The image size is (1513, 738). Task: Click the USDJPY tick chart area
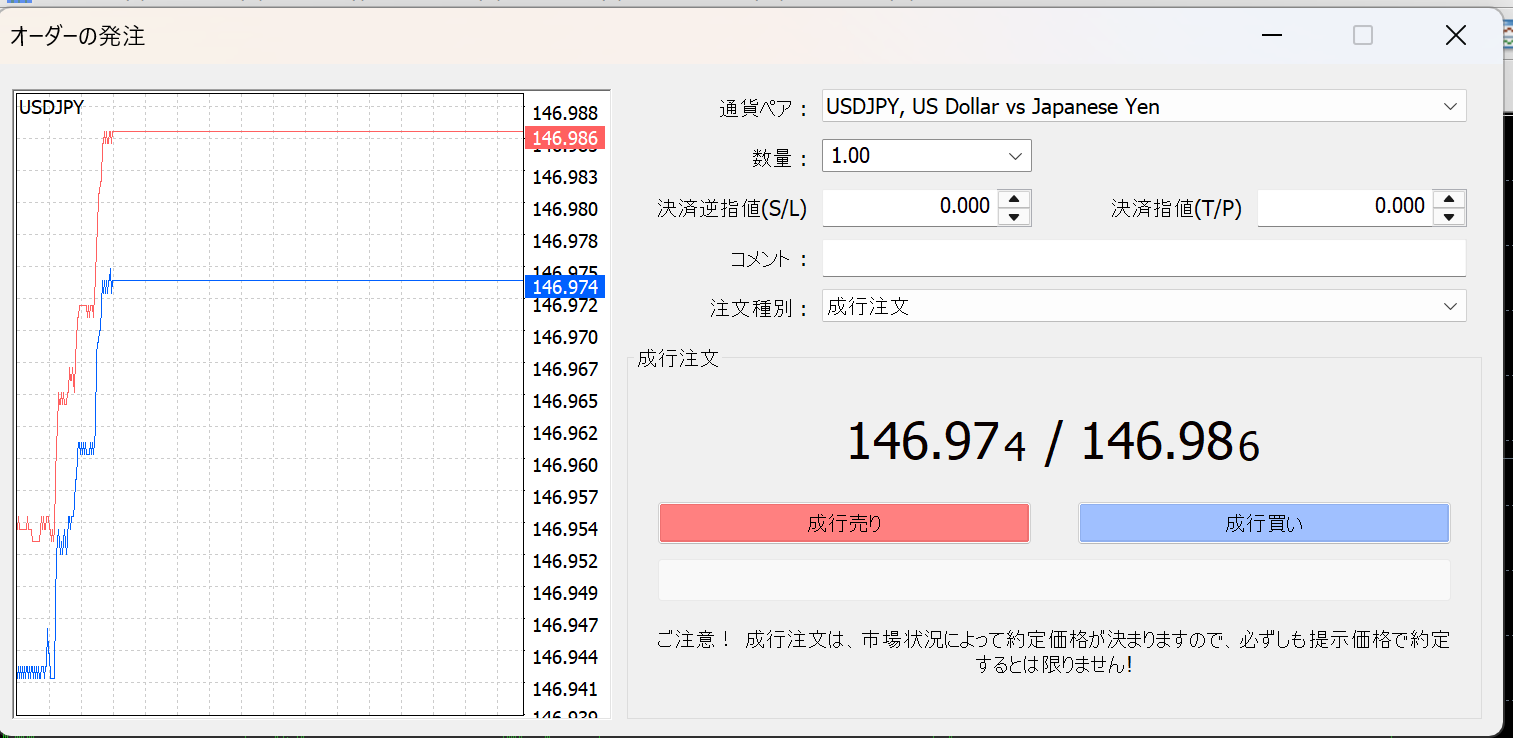(x=300, y=450)
